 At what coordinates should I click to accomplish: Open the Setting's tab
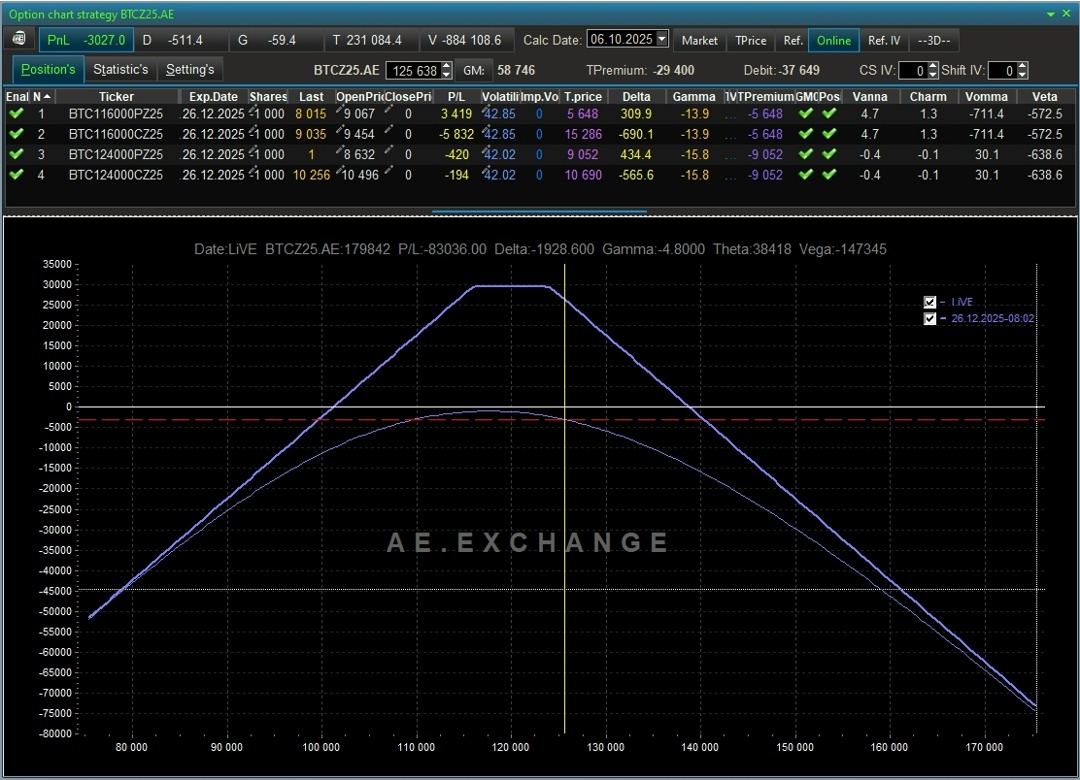(190, 70)
